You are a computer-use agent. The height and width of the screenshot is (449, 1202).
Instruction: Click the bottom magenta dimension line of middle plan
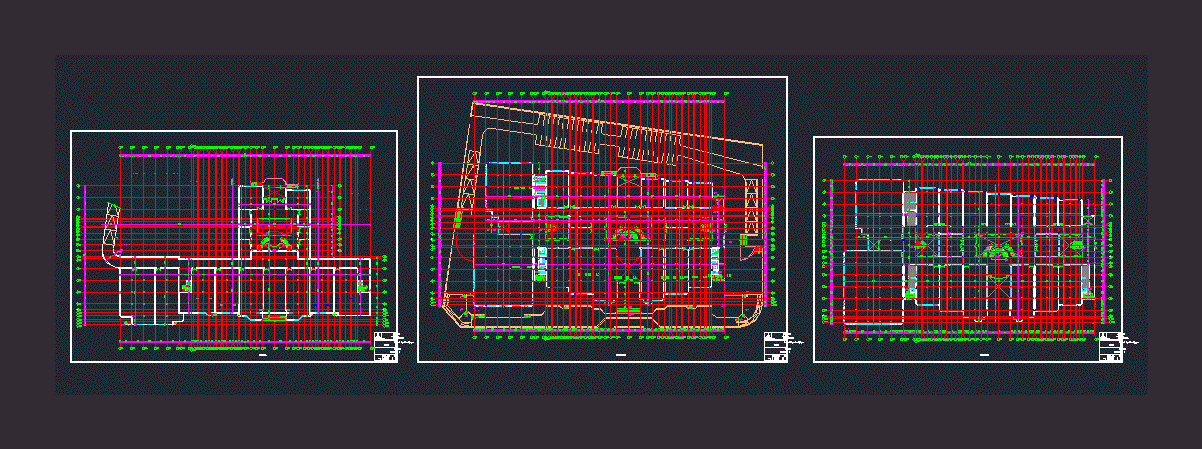600,330
